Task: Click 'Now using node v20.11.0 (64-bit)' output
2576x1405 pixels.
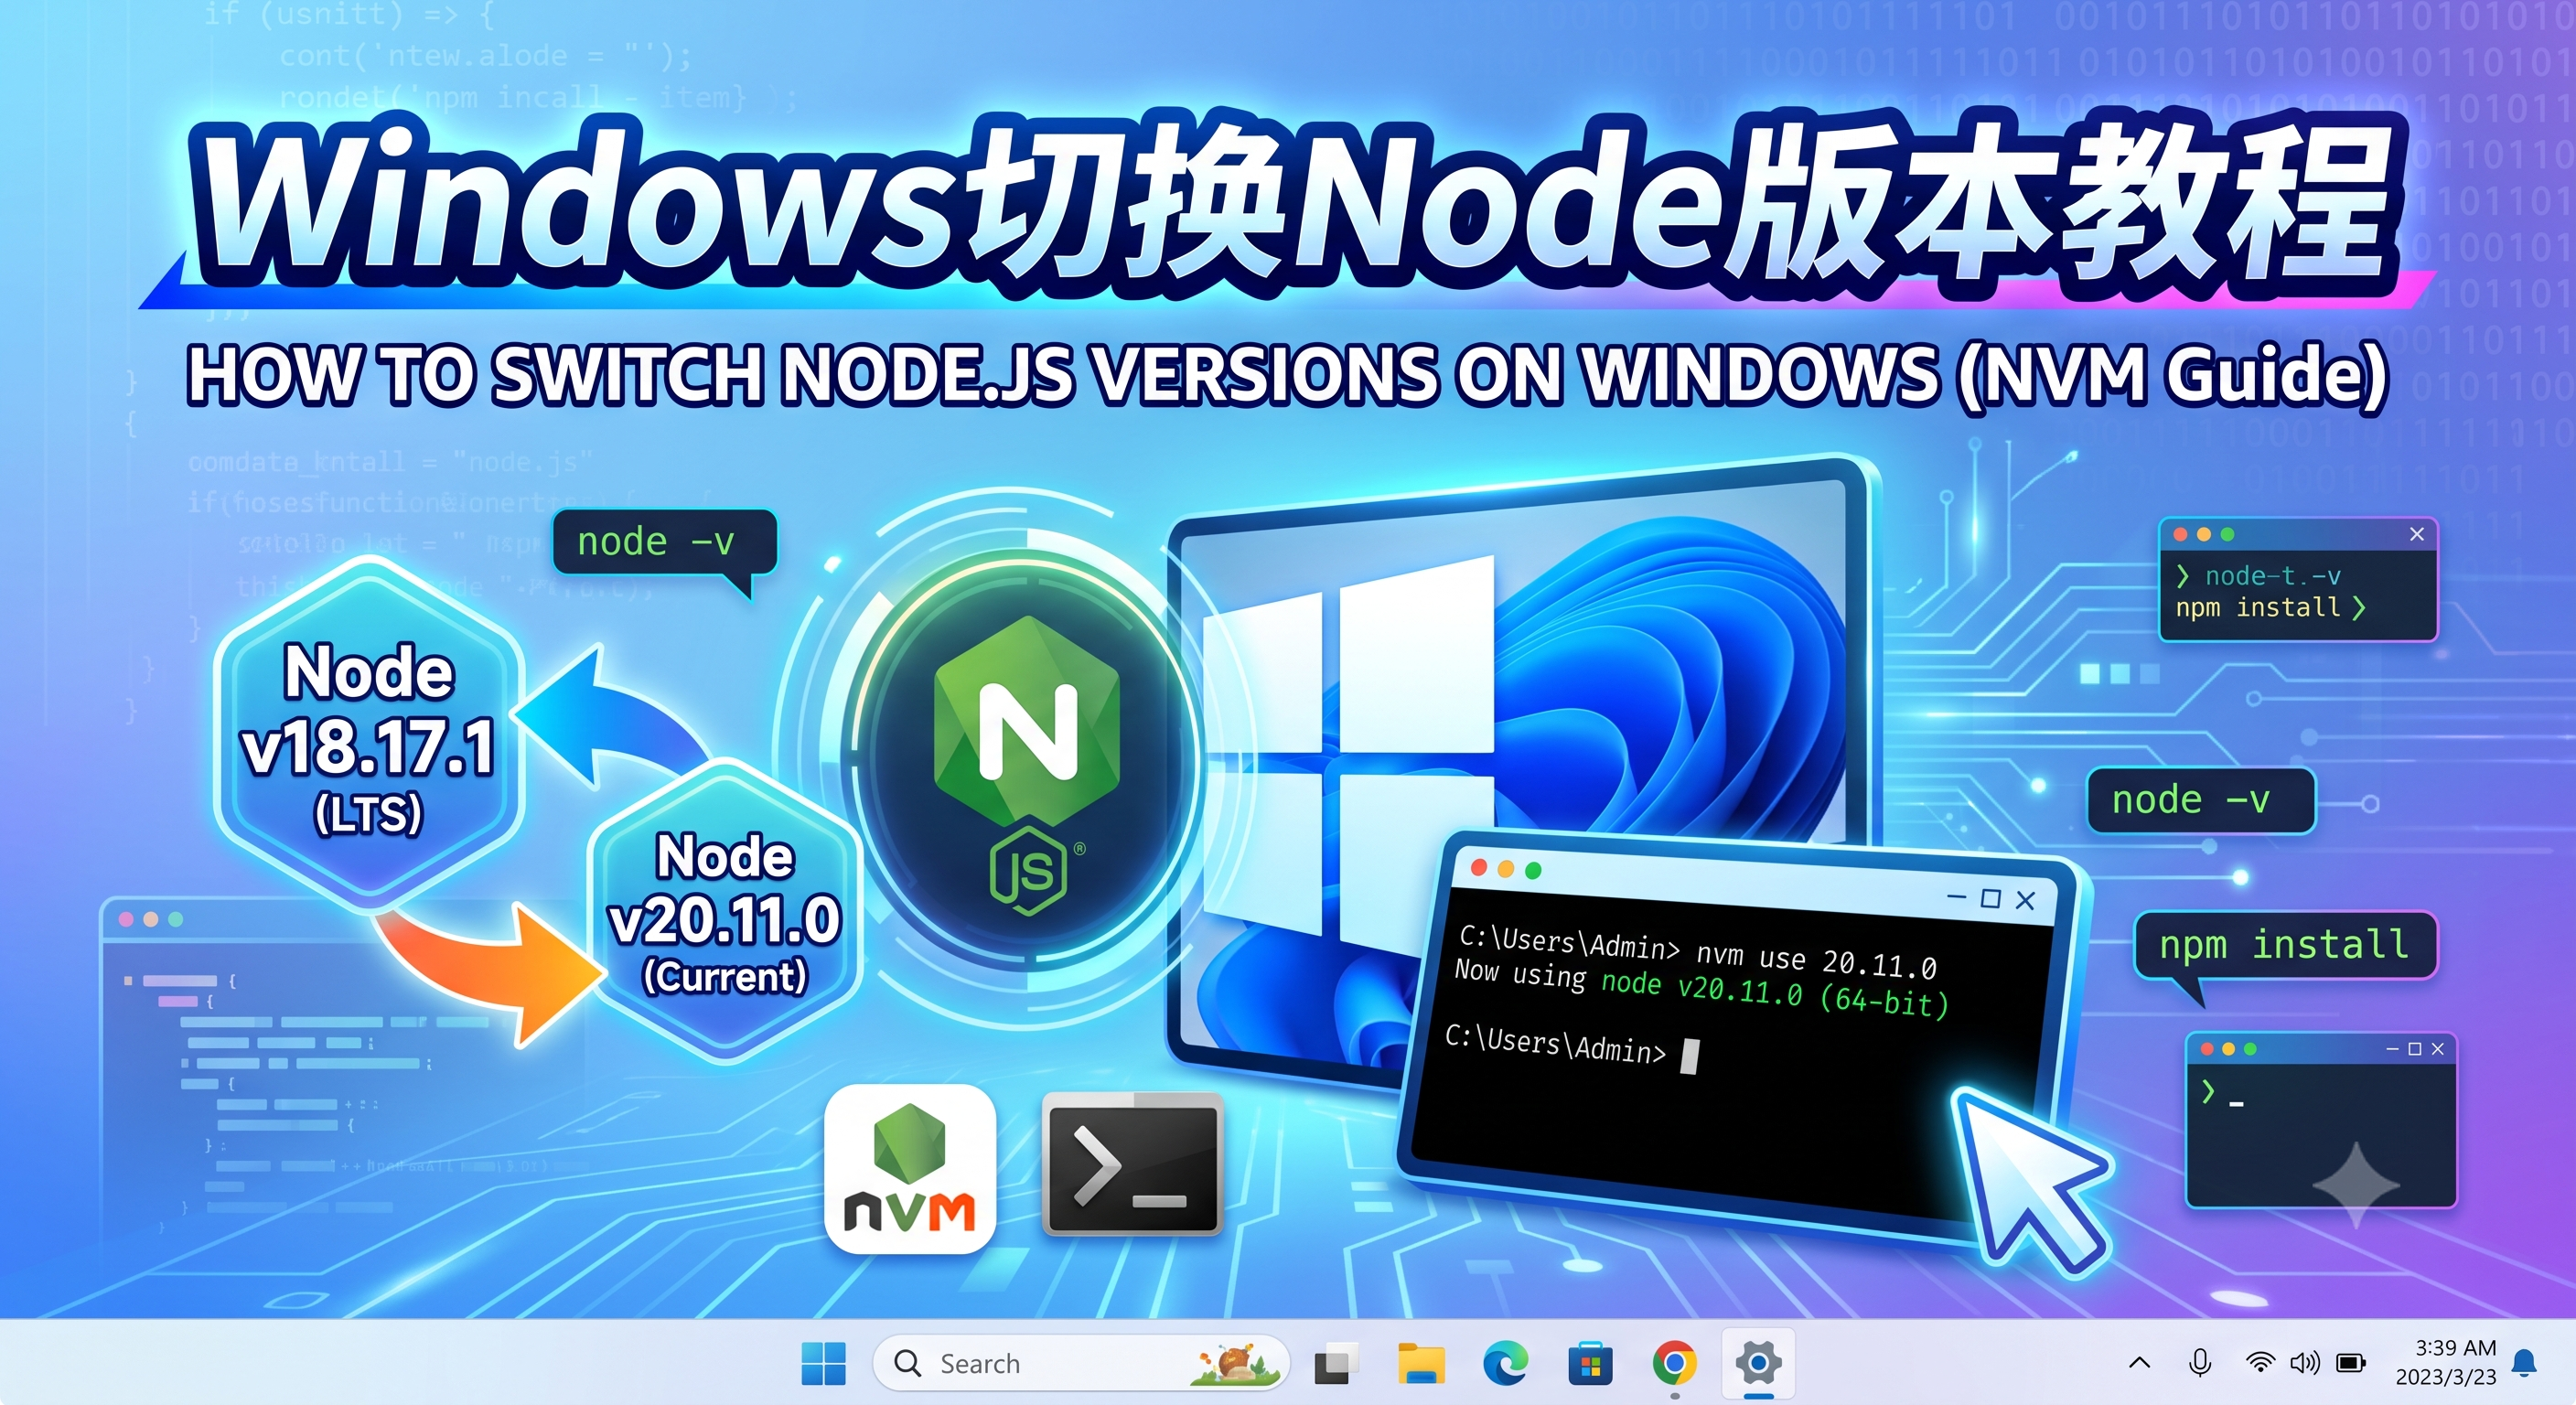Action: pos(1701,987)
